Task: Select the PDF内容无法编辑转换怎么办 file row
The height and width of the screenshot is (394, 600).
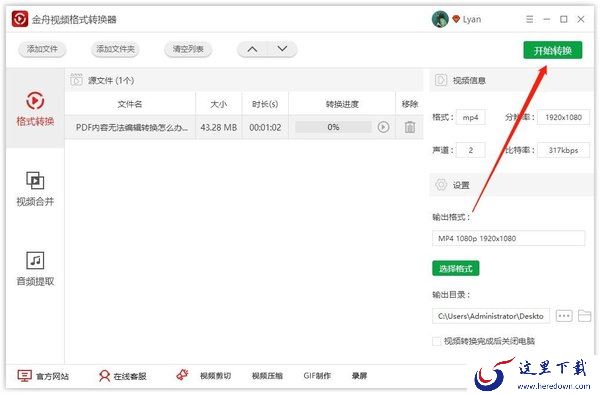Action: pos(244,127)
